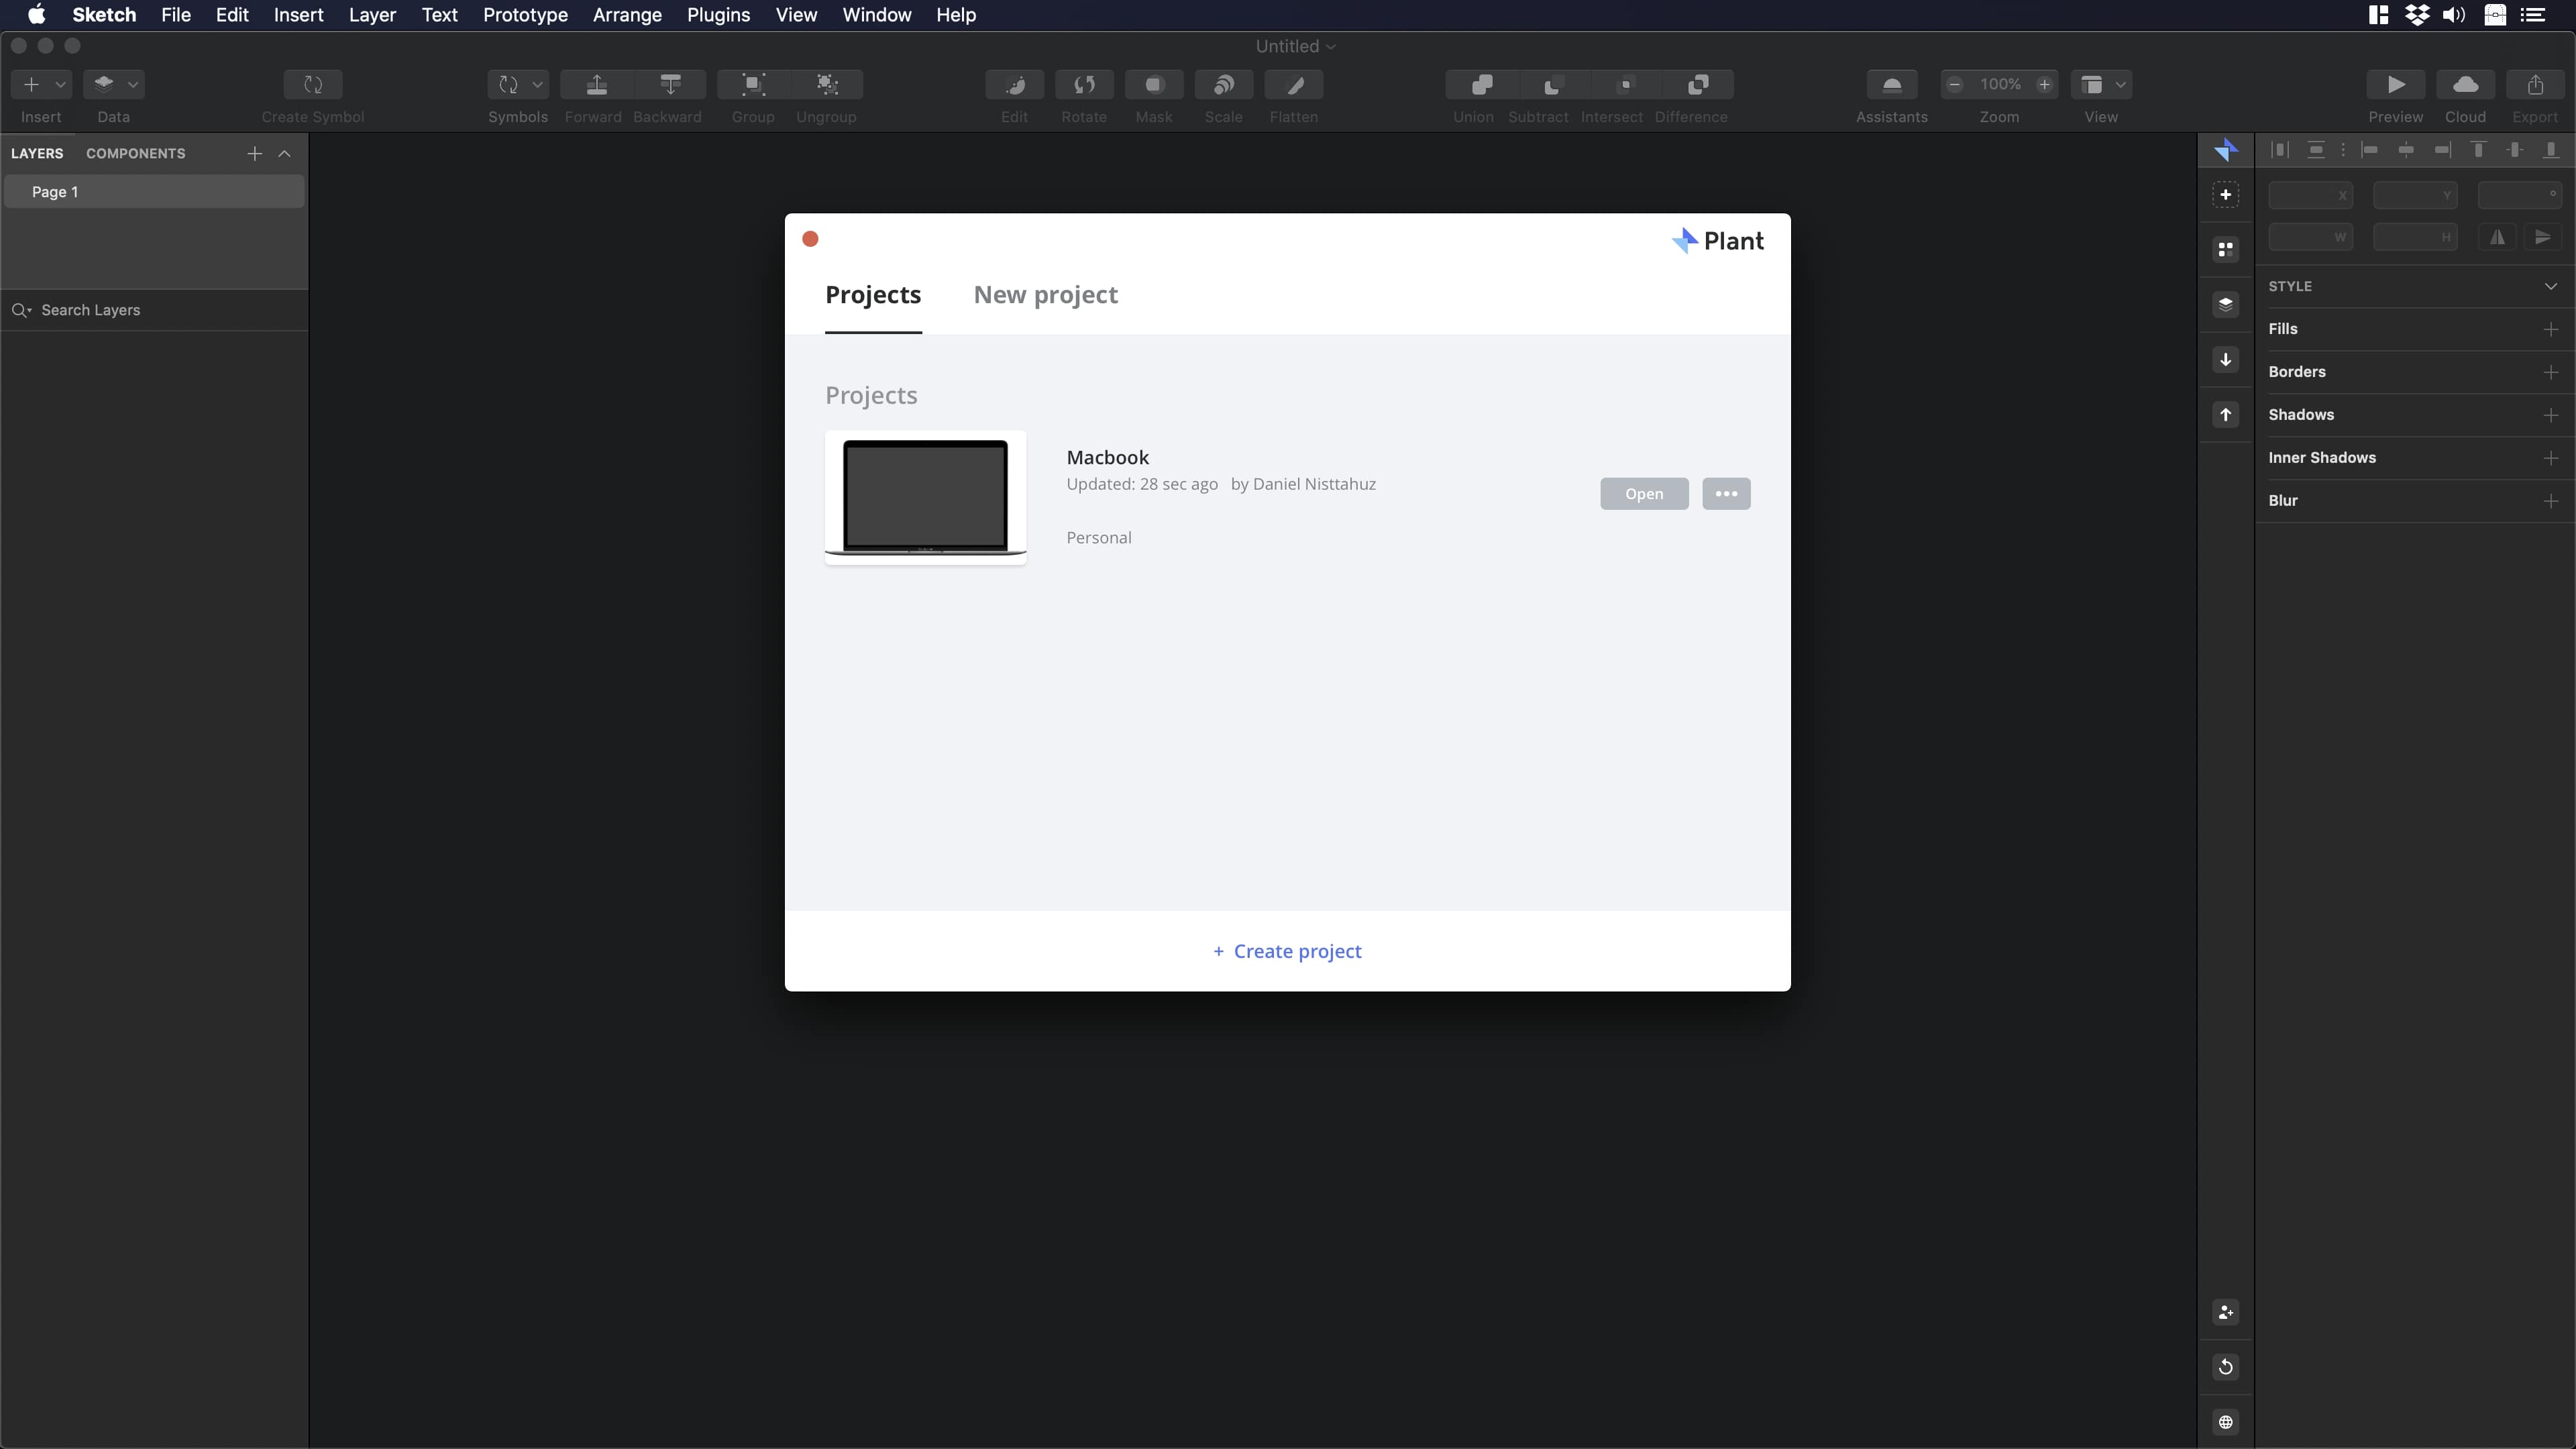This screenshot has height=1449, width=2576.
Task: Click the Plant plugin icon in sidebar
Action: click(2225, 150)
